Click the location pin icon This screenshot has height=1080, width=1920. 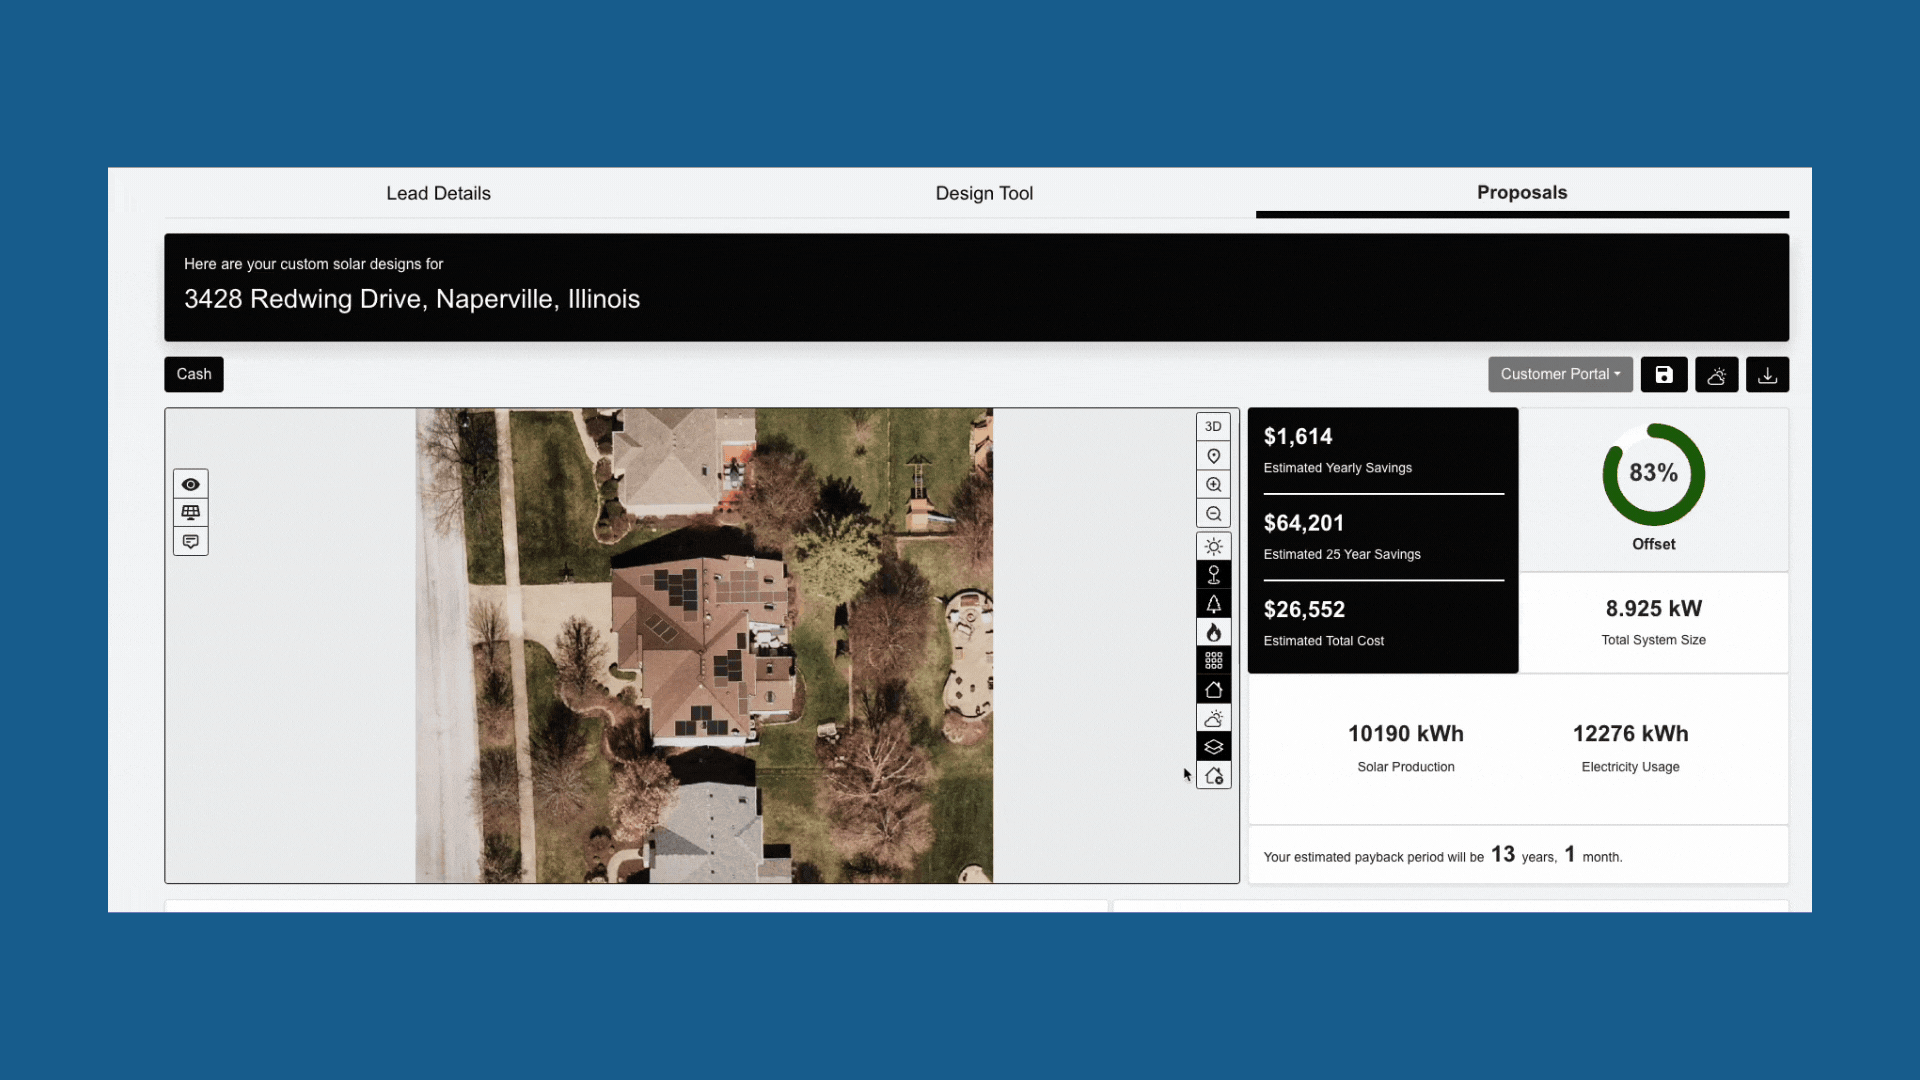pyautogui.click(x=1213, y=456)
